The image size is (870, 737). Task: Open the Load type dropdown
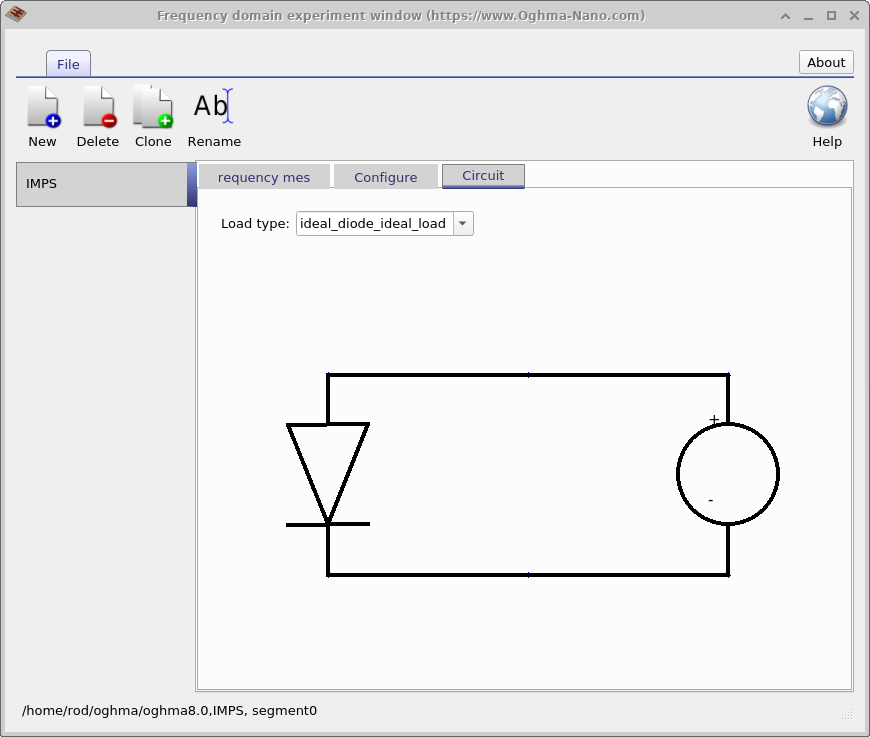pyautogui.click(x=384, y=223)
